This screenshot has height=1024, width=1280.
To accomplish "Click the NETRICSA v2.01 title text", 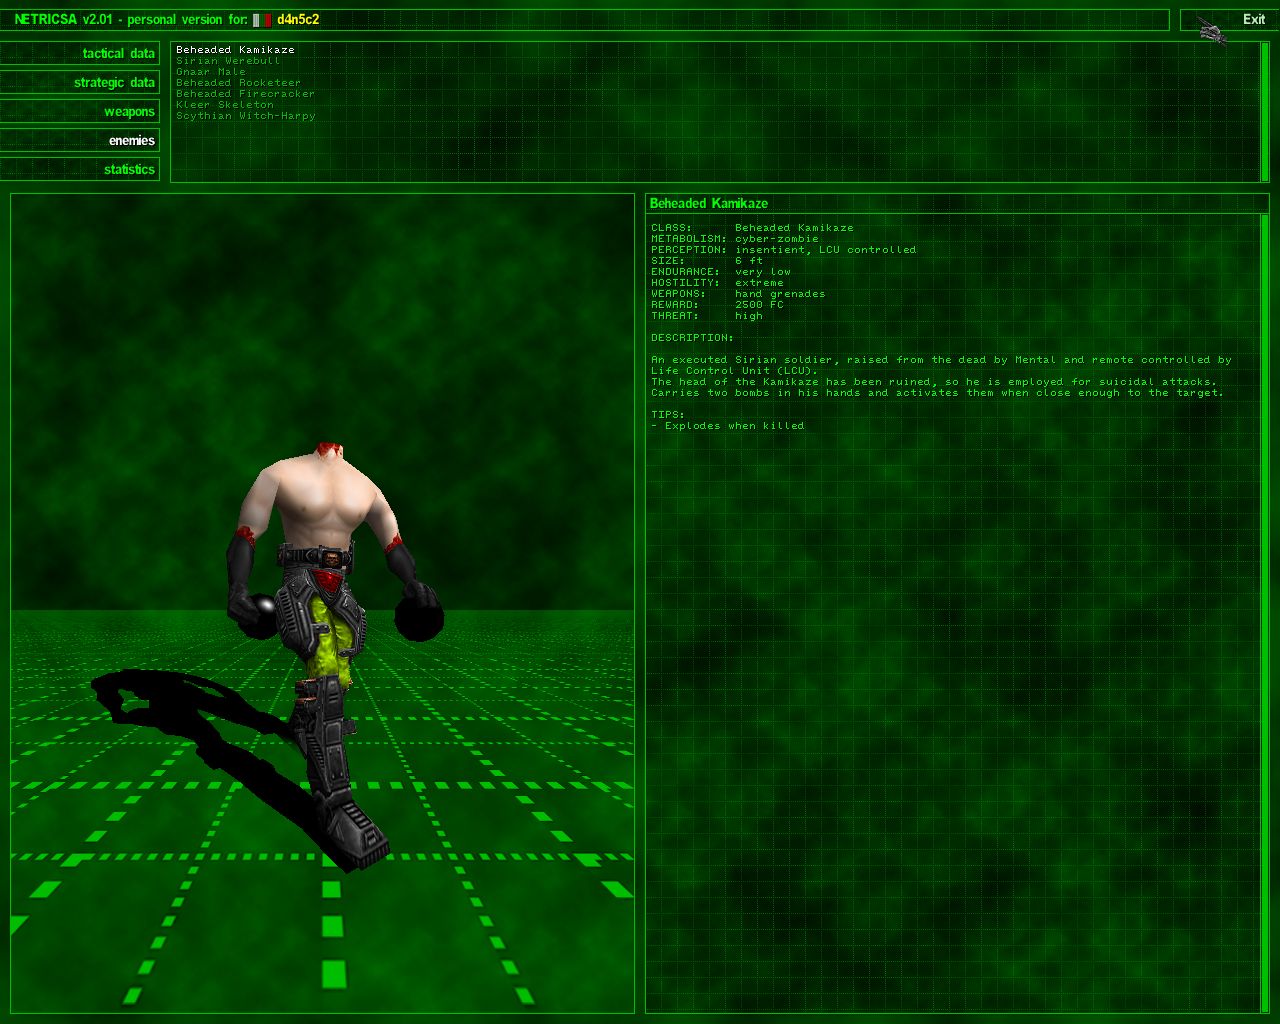I will [x=63, y=20].
